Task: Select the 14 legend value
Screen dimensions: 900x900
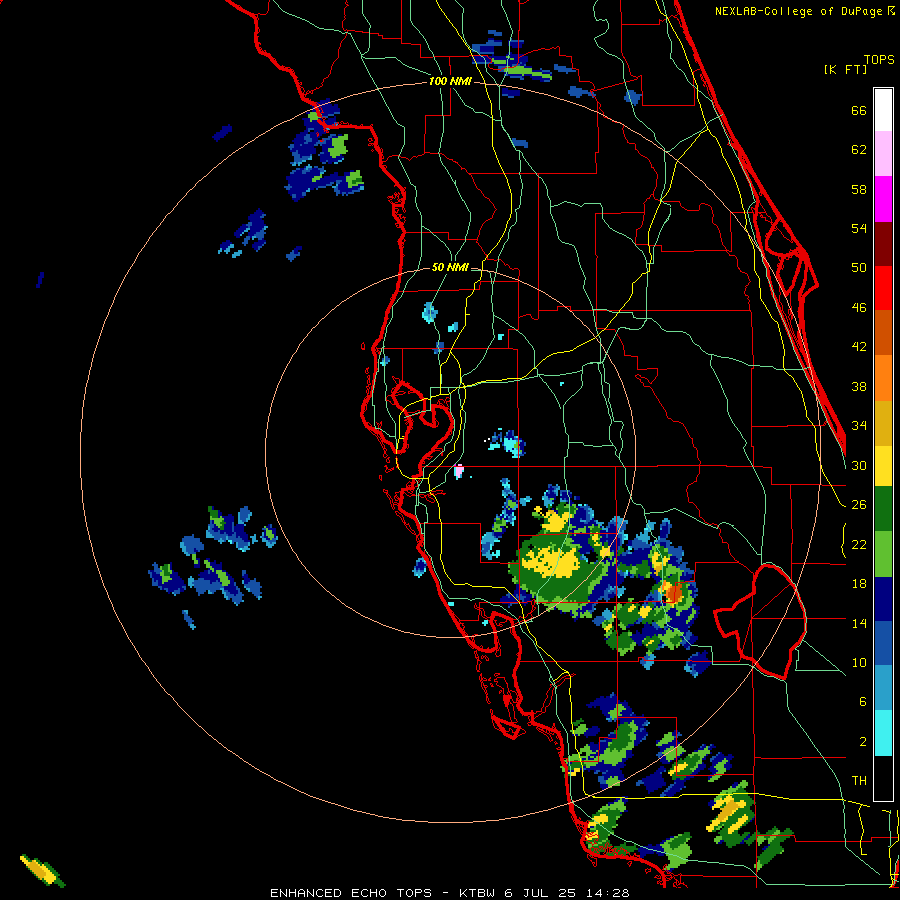Action: (x=859, y=623)
